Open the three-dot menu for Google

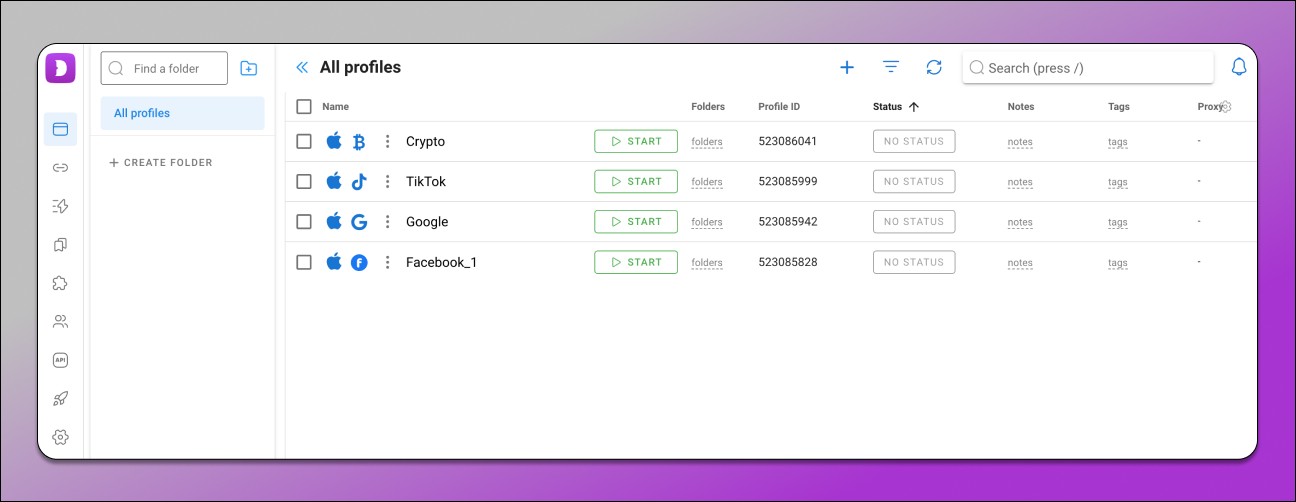coord(387,222)
